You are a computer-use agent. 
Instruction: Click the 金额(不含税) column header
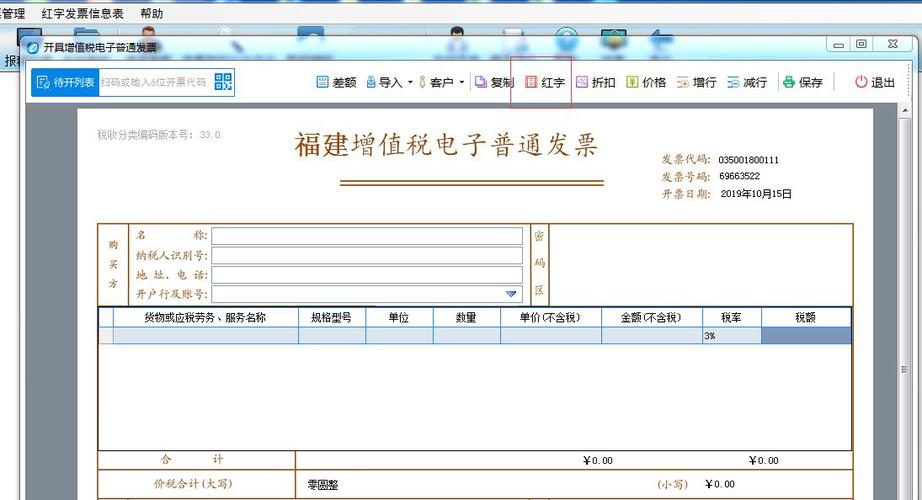tap(652, 318)
